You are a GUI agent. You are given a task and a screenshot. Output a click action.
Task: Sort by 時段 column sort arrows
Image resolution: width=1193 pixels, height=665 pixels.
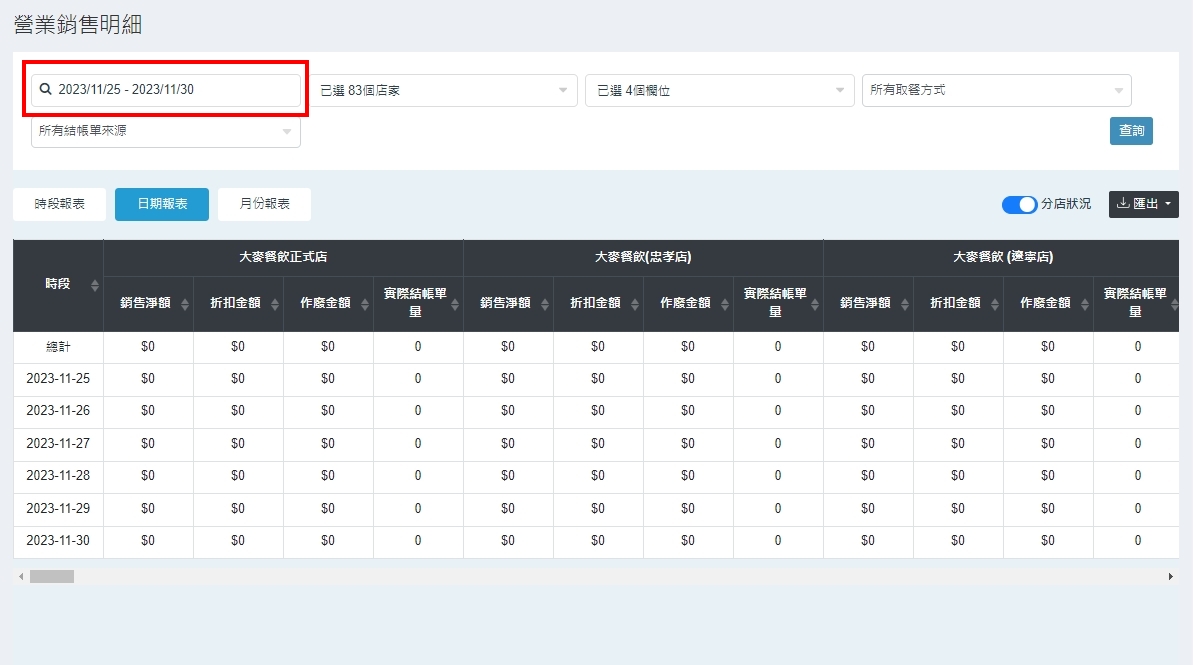(95, 285)
